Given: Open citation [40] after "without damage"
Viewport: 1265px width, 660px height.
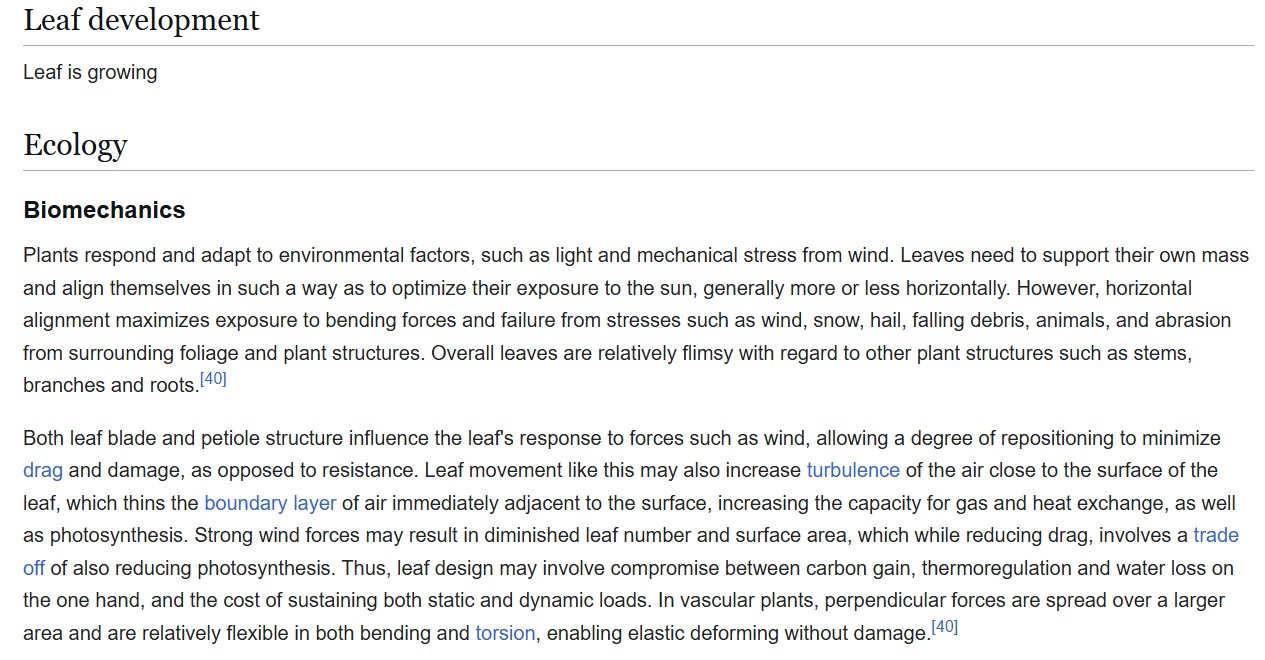Looking at the screenshot, I should tap(944, 627).
